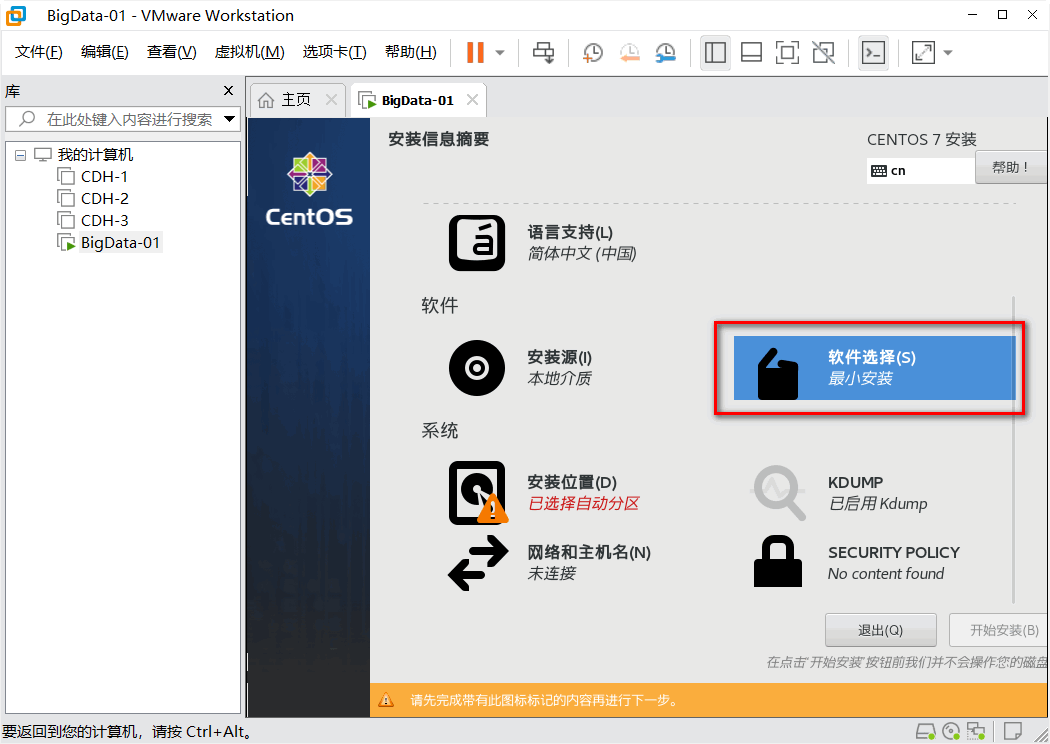Click the network adapter status icon
This screenshot has width=1050, height=744.
tap(977, 731)
